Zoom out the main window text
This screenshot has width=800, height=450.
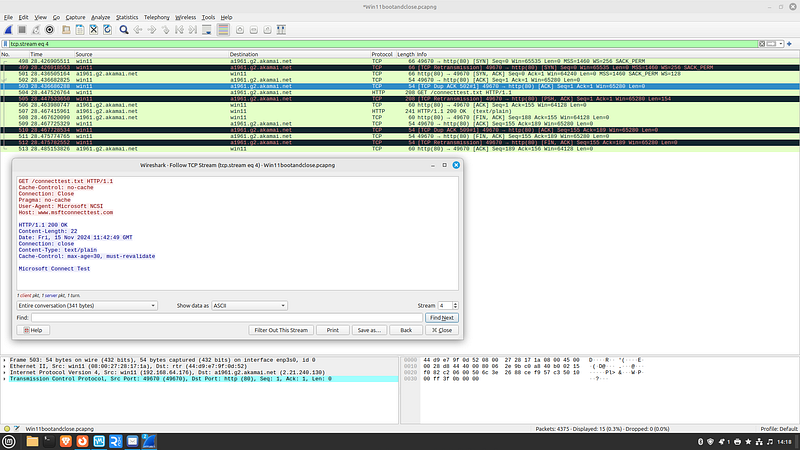coord(254,30)
